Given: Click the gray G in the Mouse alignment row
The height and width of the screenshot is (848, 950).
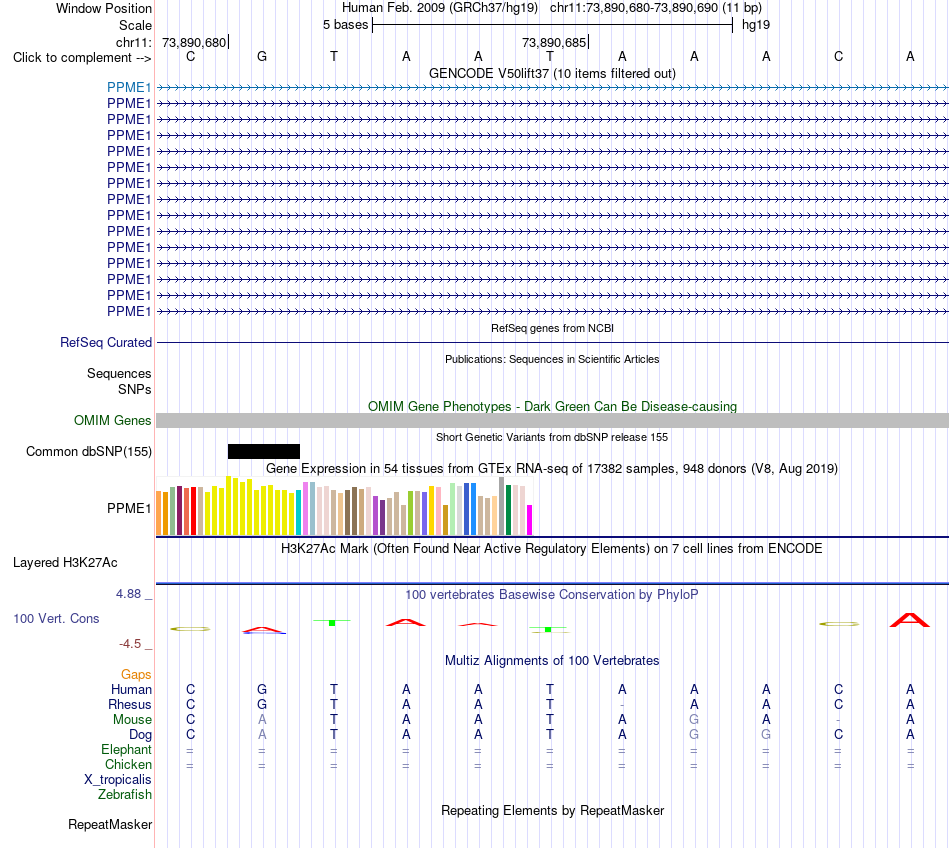Looking at the screenshot, I should click(x=694, y=720).
